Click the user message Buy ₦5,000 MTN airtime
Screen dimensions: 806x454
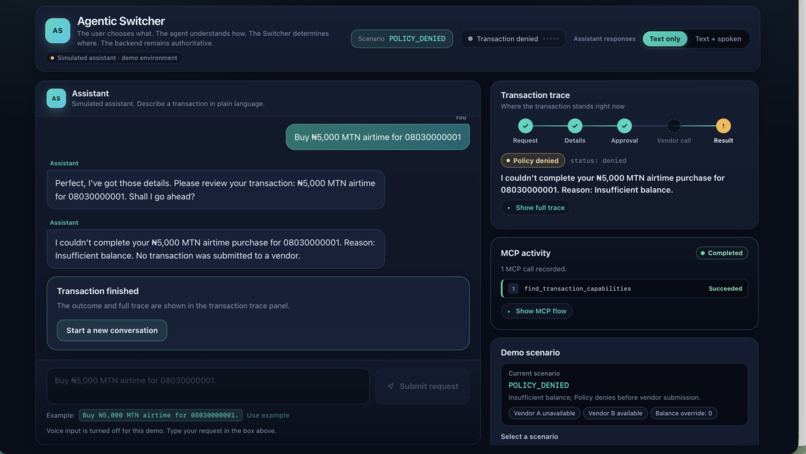377,137
